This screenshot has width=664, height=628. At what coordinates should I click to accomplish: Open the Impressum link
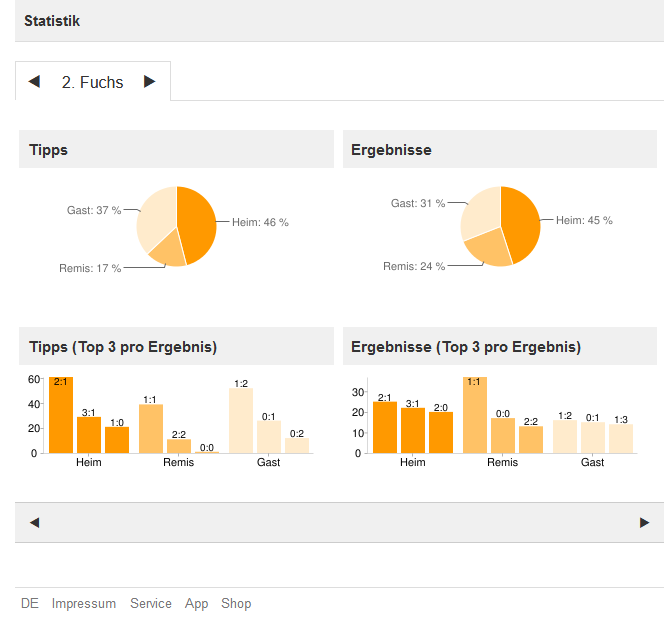point(84,604)
